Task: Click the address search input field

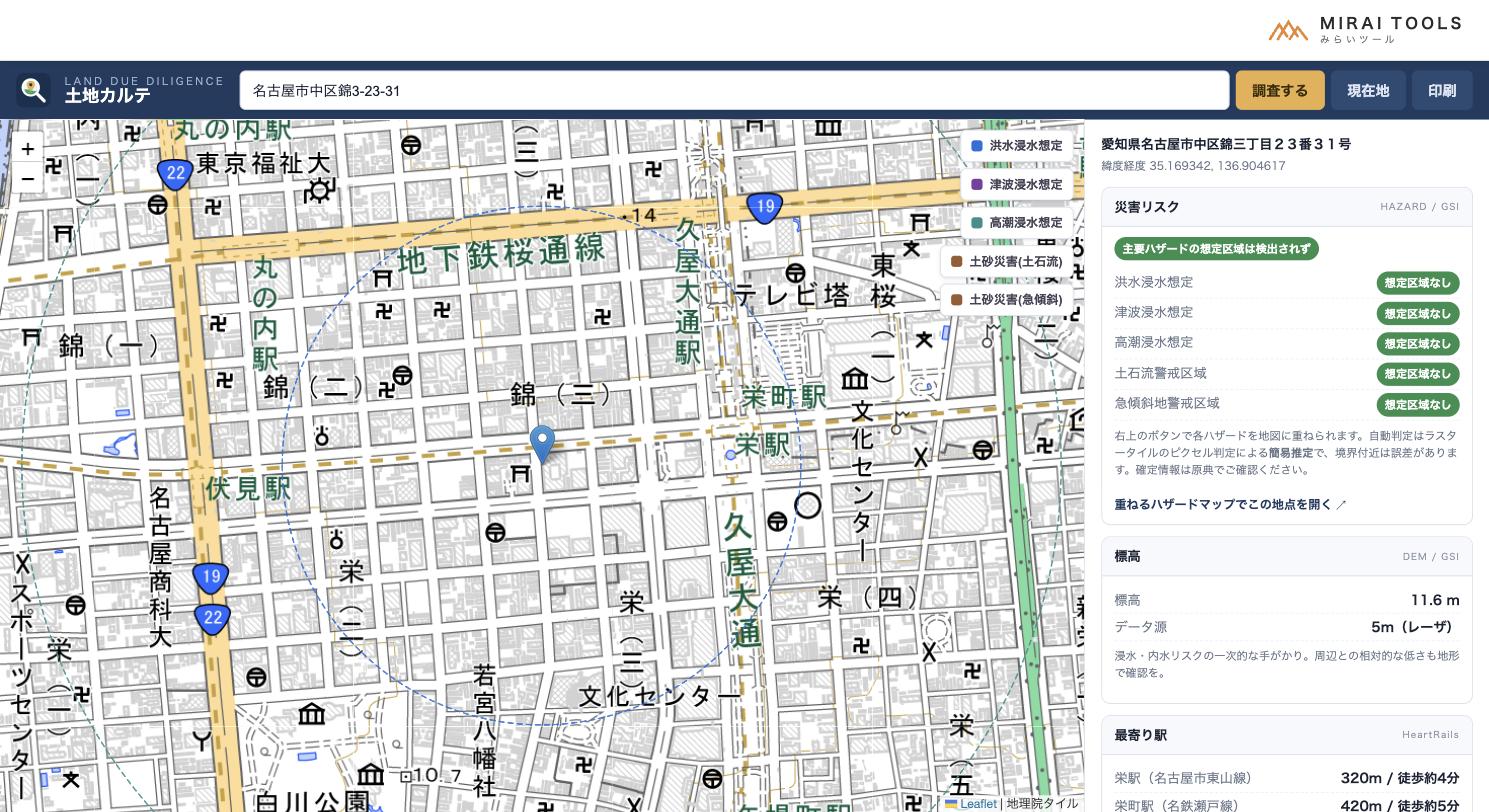Action: [x=734, y=90]
